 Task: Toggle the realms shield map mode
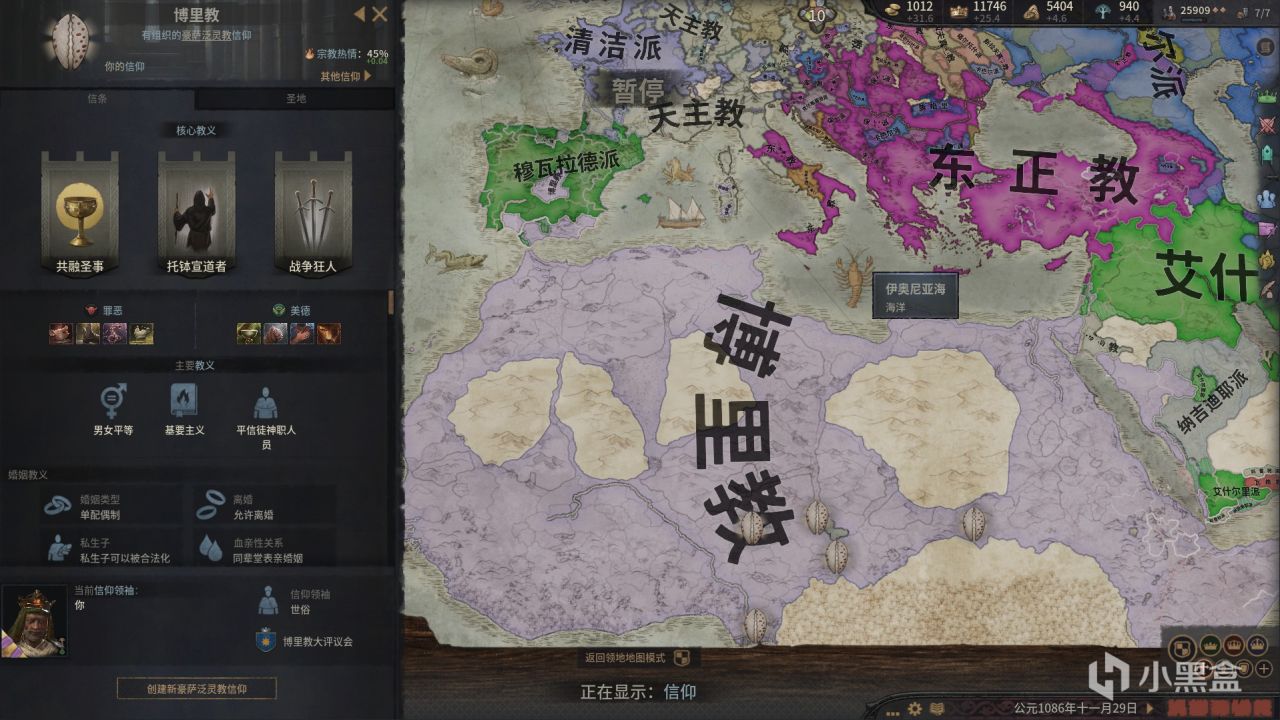click(1181, 645)
